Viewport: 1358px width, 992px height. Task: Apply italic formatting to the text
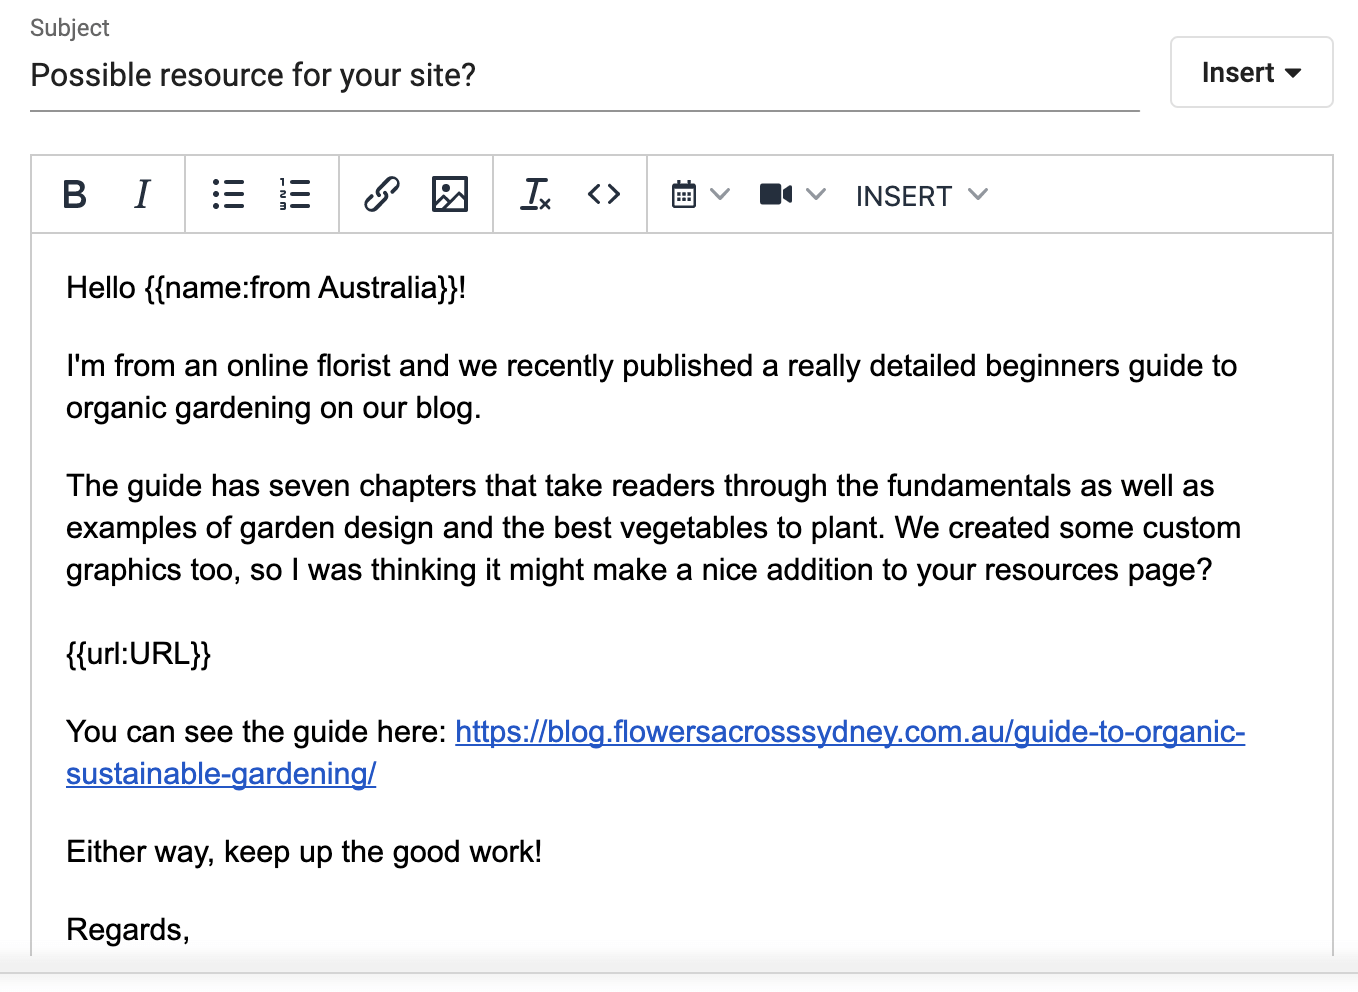pyautogui.click(x=142, y=194)
